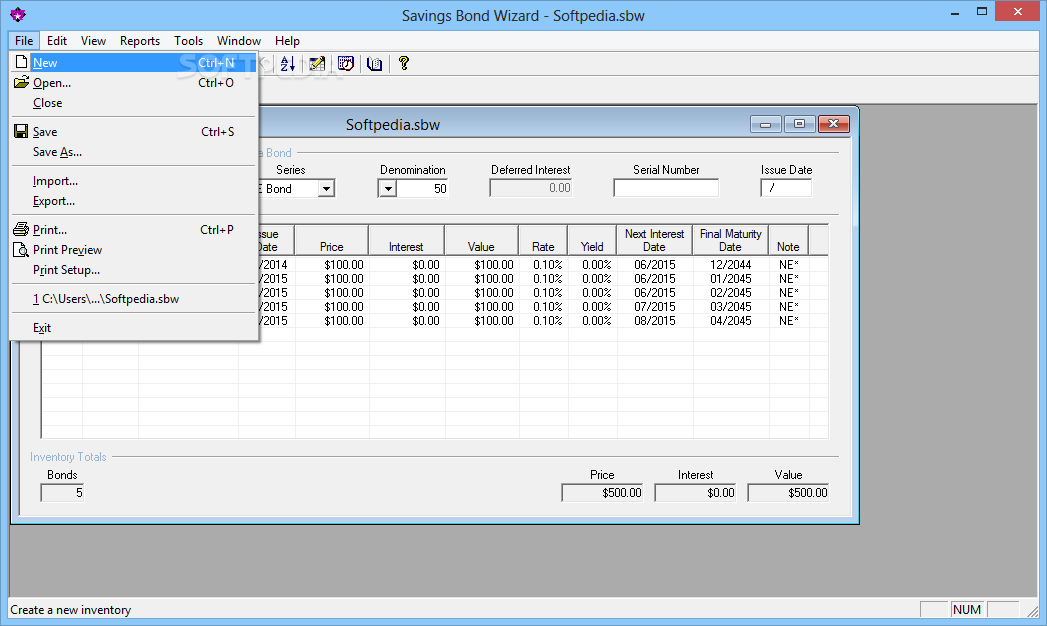Click the printer icon beside Print...
1047x626 pixels.
click(21, 229)
